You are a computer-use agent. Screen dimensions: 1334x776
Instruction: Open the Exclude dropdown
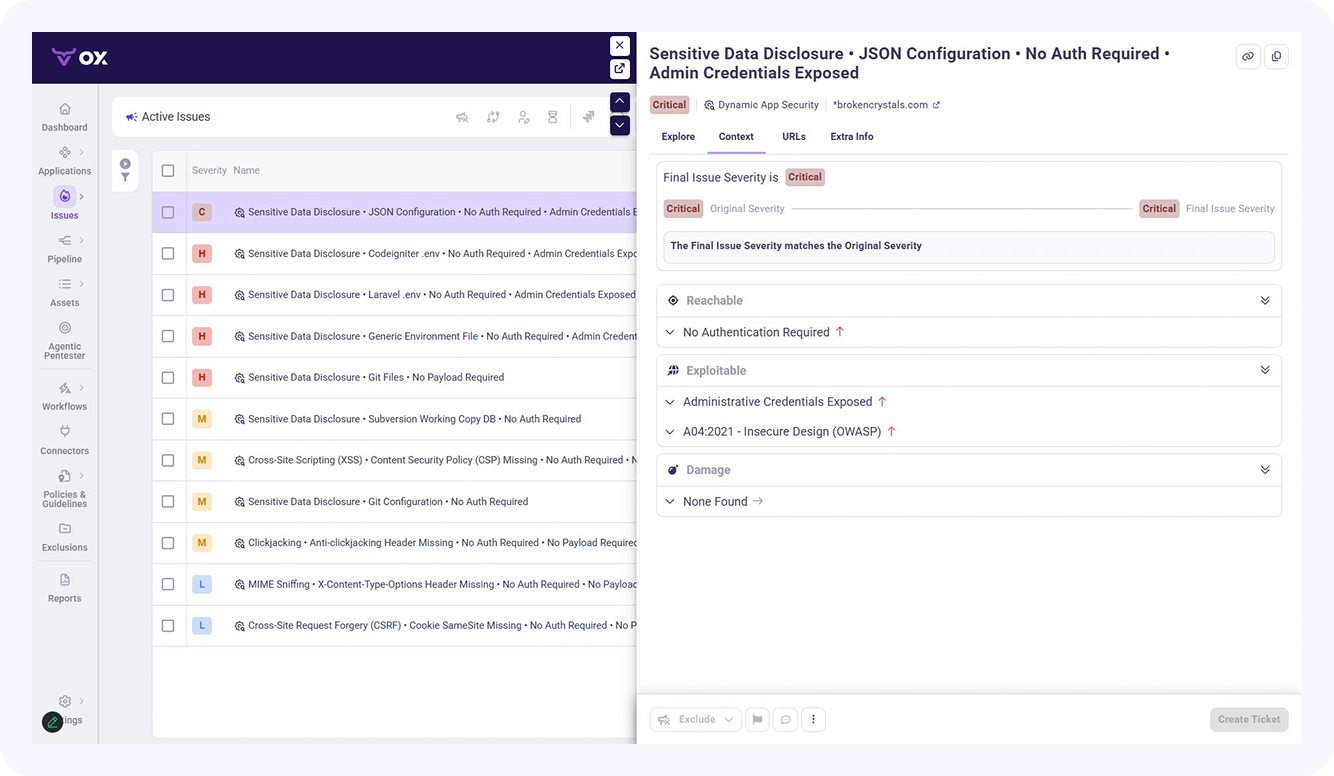(x=696, y=719)
